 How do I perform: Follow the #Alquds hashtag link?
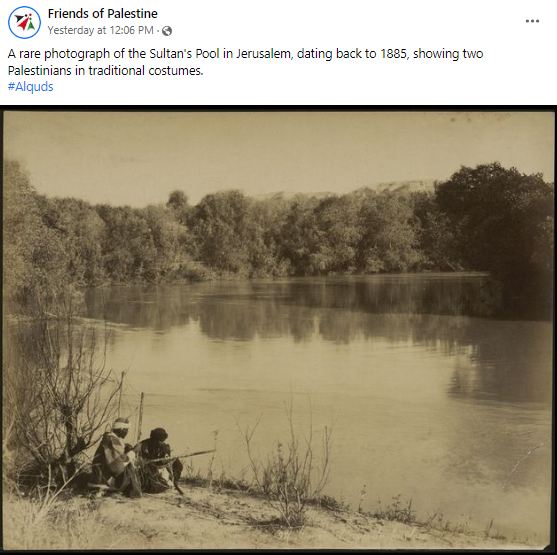click(31, 86)
